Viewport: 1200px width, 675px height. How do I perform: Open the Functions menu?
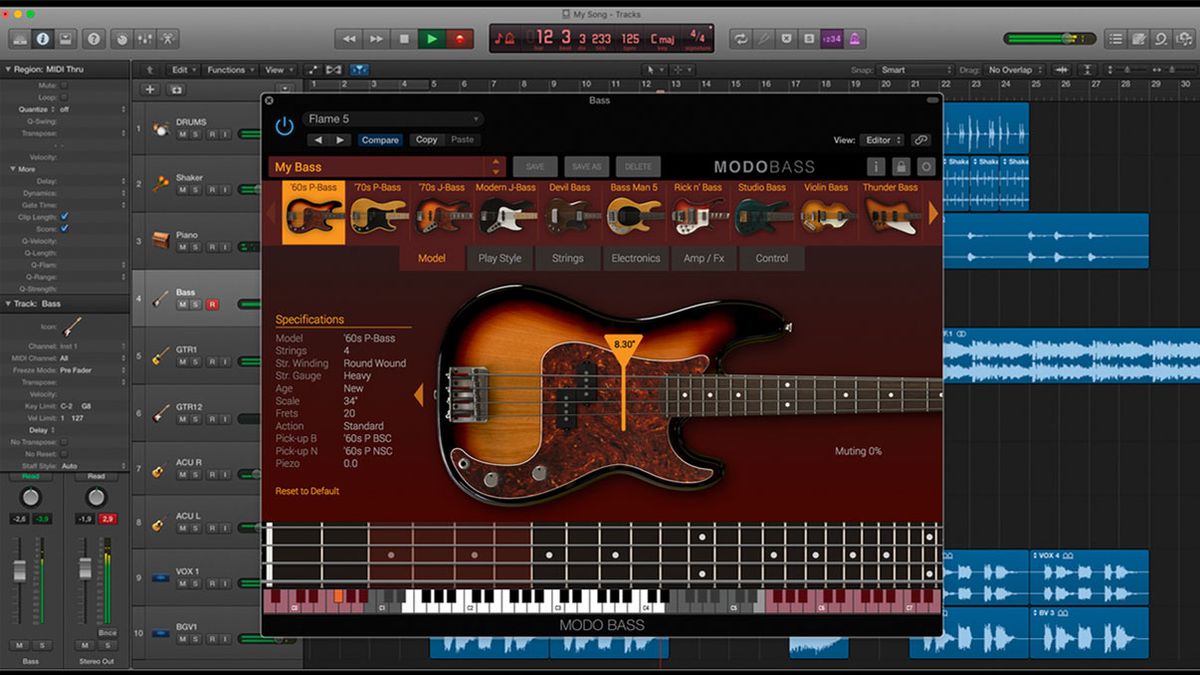pyautogui.click(x=229, y=70)
